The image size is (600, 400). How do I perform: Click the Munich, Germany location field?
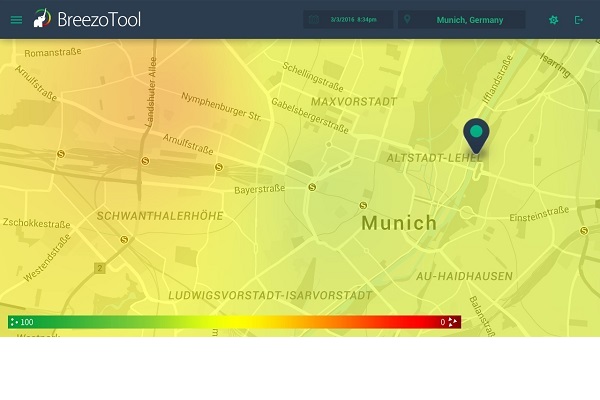(461, 20)
